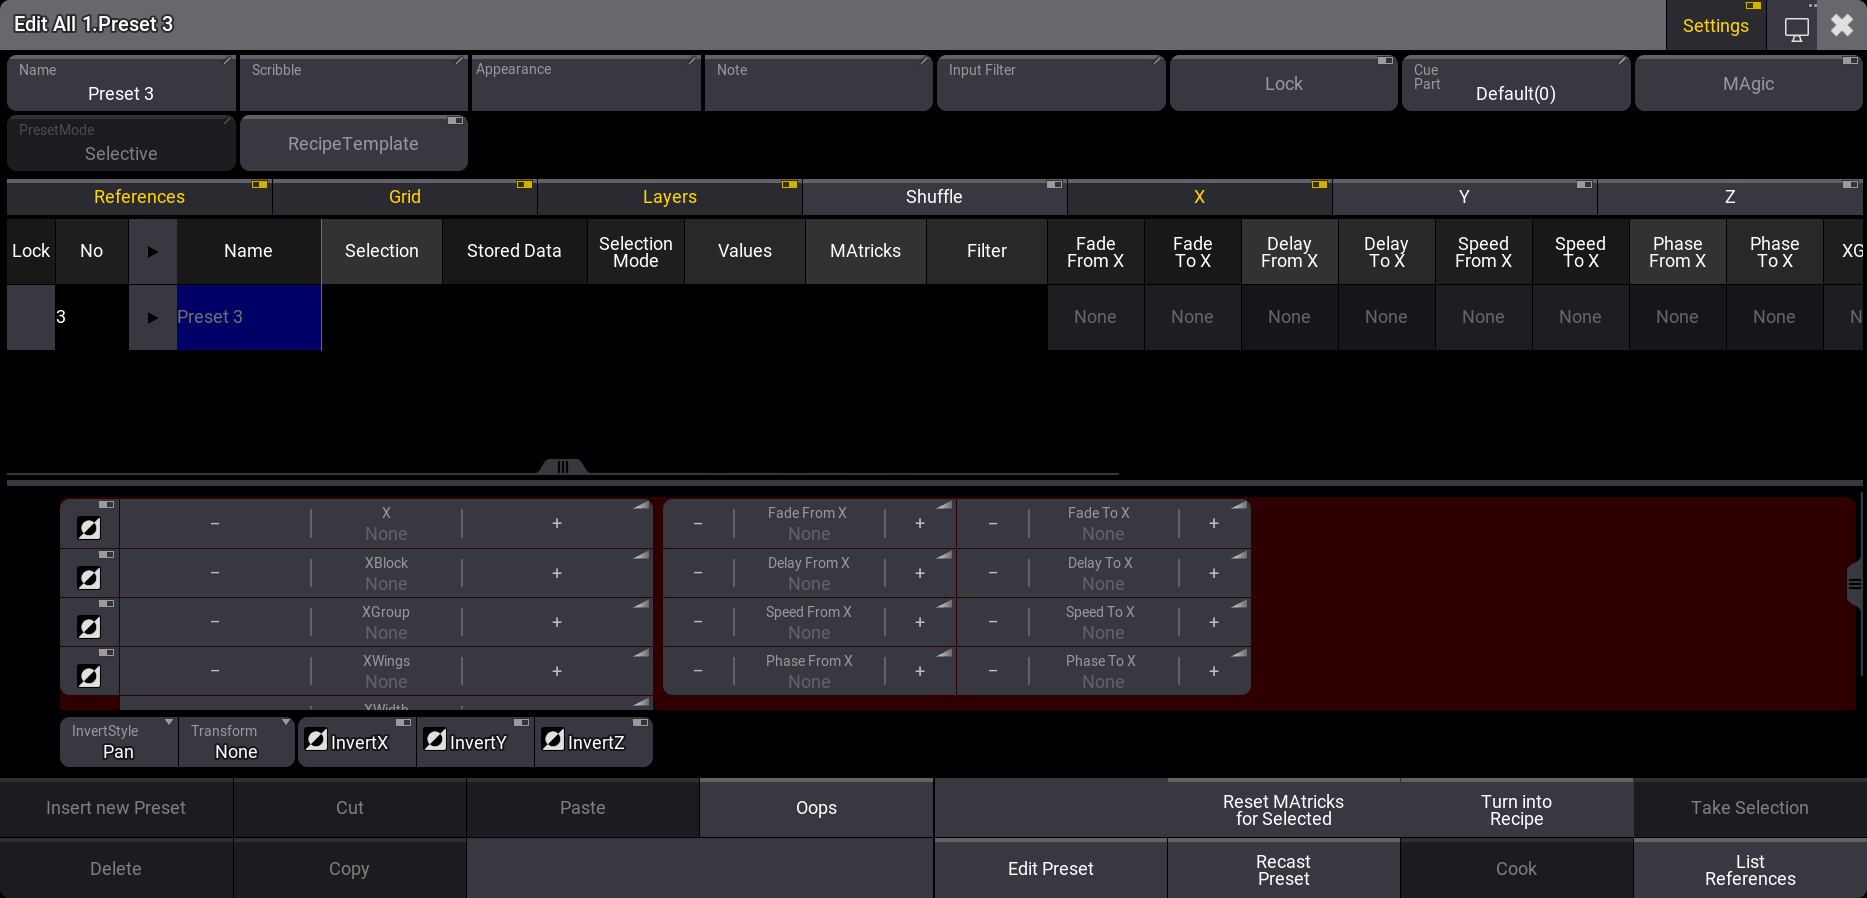
Task: Click the invert icon beside XGroup
Action: point(89,626)
